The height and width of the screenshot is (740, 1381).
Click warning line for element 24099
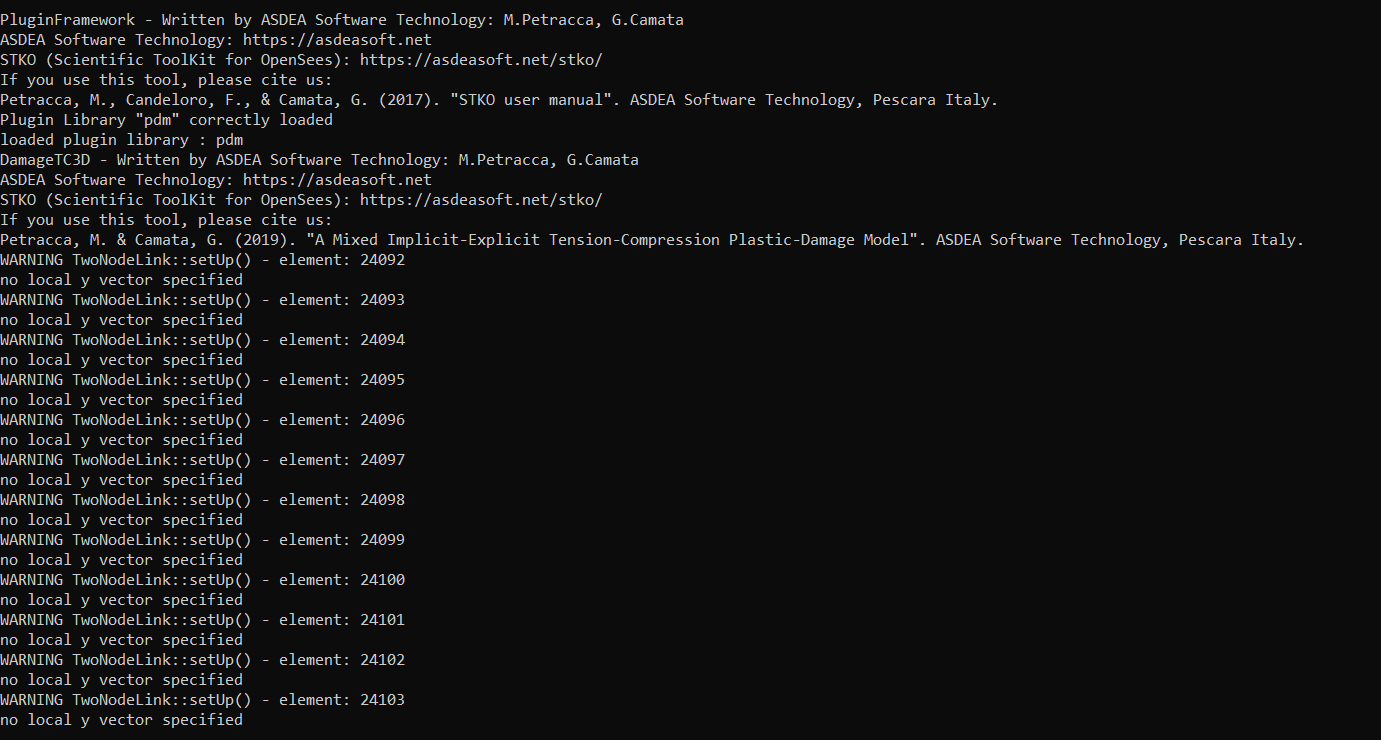[203, 540]
